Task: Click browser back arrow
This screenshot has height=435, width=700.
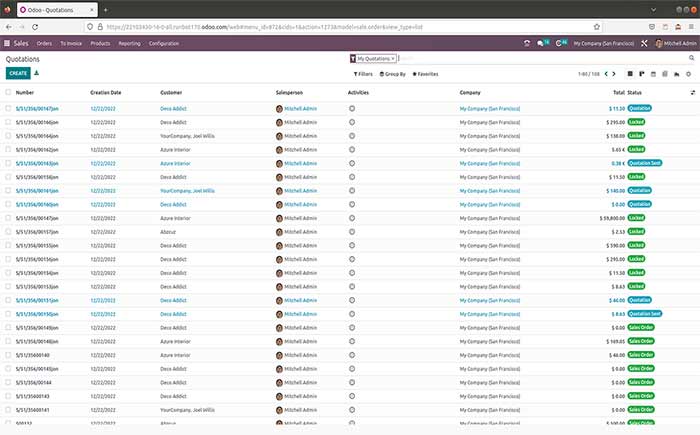Action: click(x=9, y=27)
